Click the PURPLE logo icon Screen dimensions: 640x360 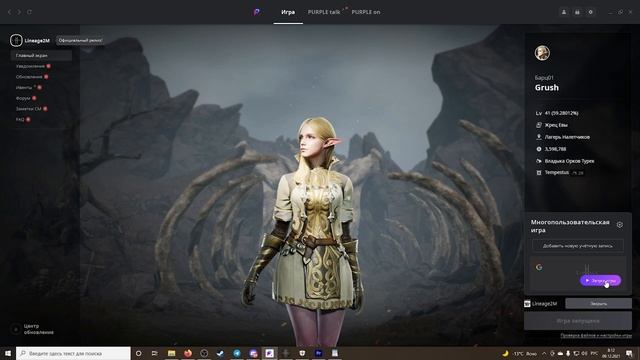256,12
